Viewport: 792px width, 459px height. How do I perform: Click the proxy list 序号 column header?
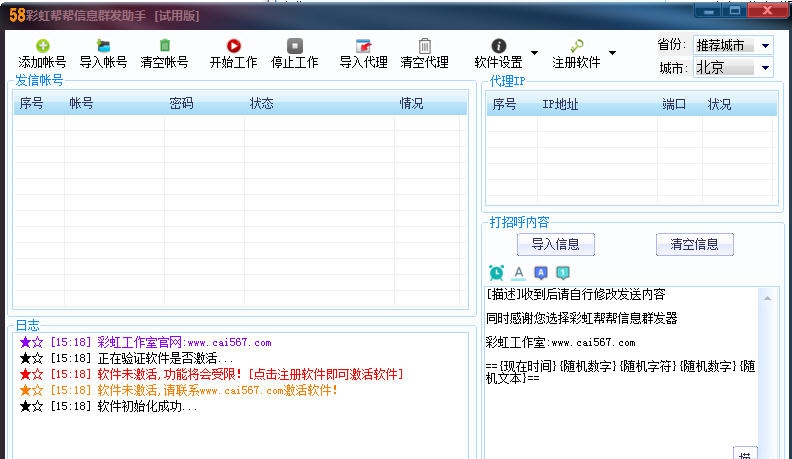[x=512, y=105]
